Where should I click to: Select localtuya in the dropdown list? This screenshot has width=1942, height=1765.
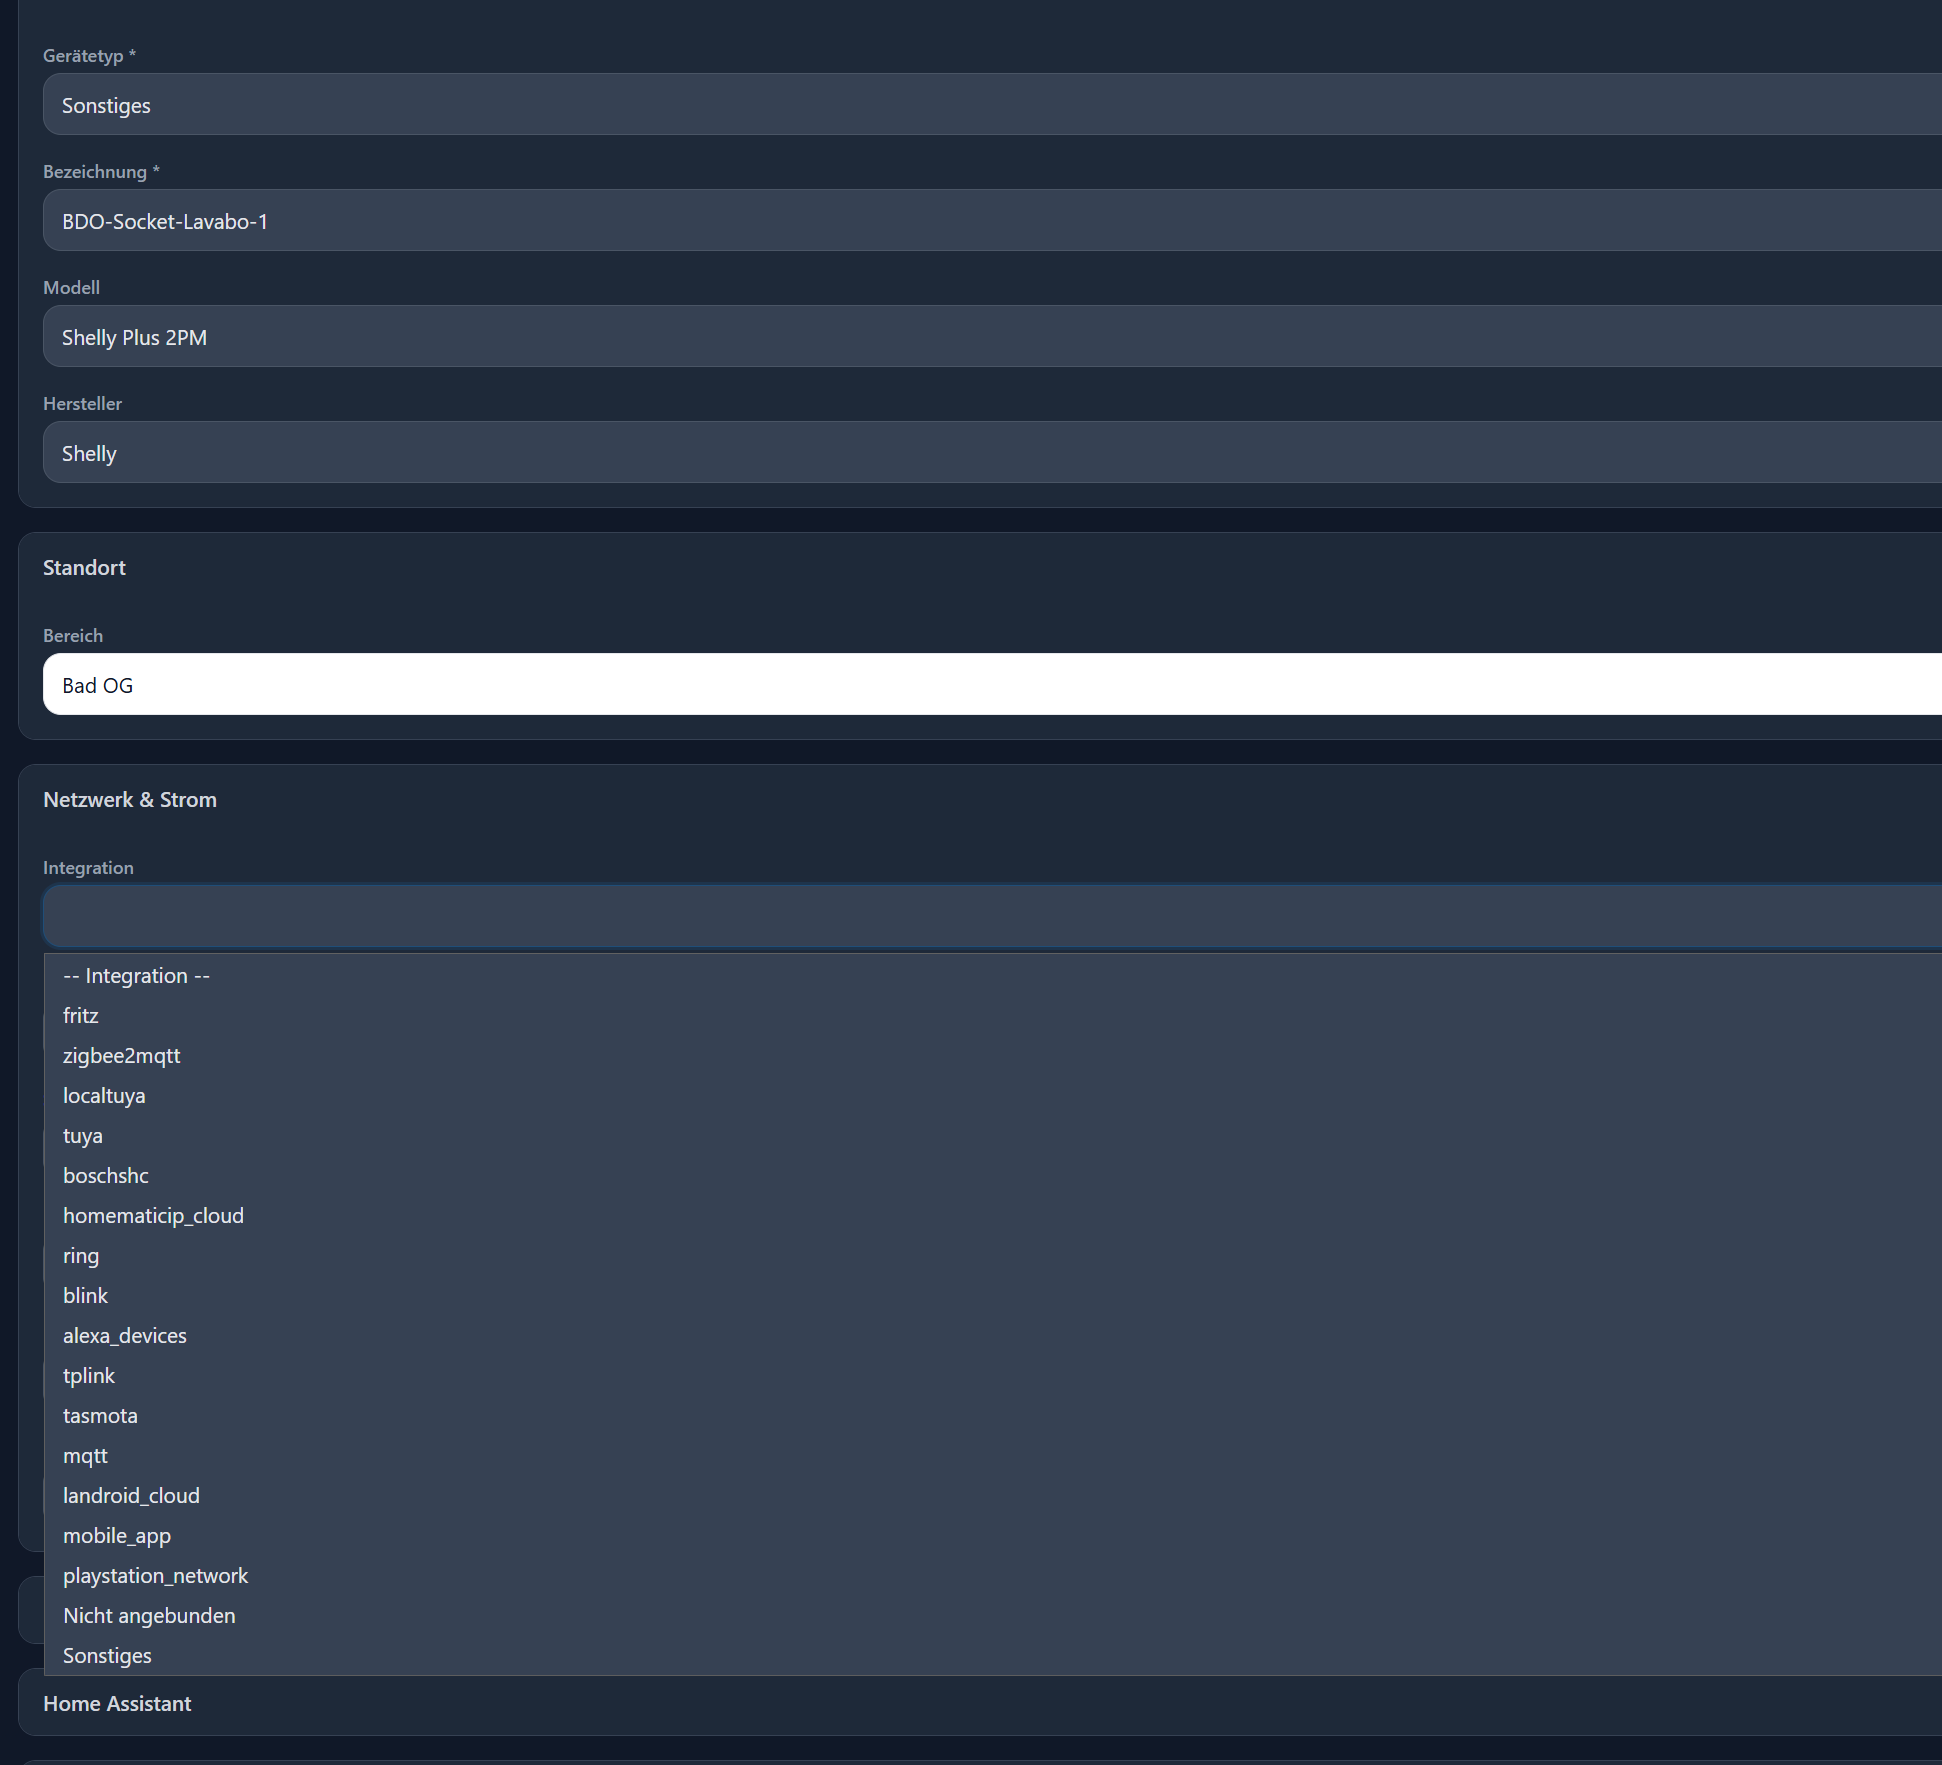coord(104,1096)
